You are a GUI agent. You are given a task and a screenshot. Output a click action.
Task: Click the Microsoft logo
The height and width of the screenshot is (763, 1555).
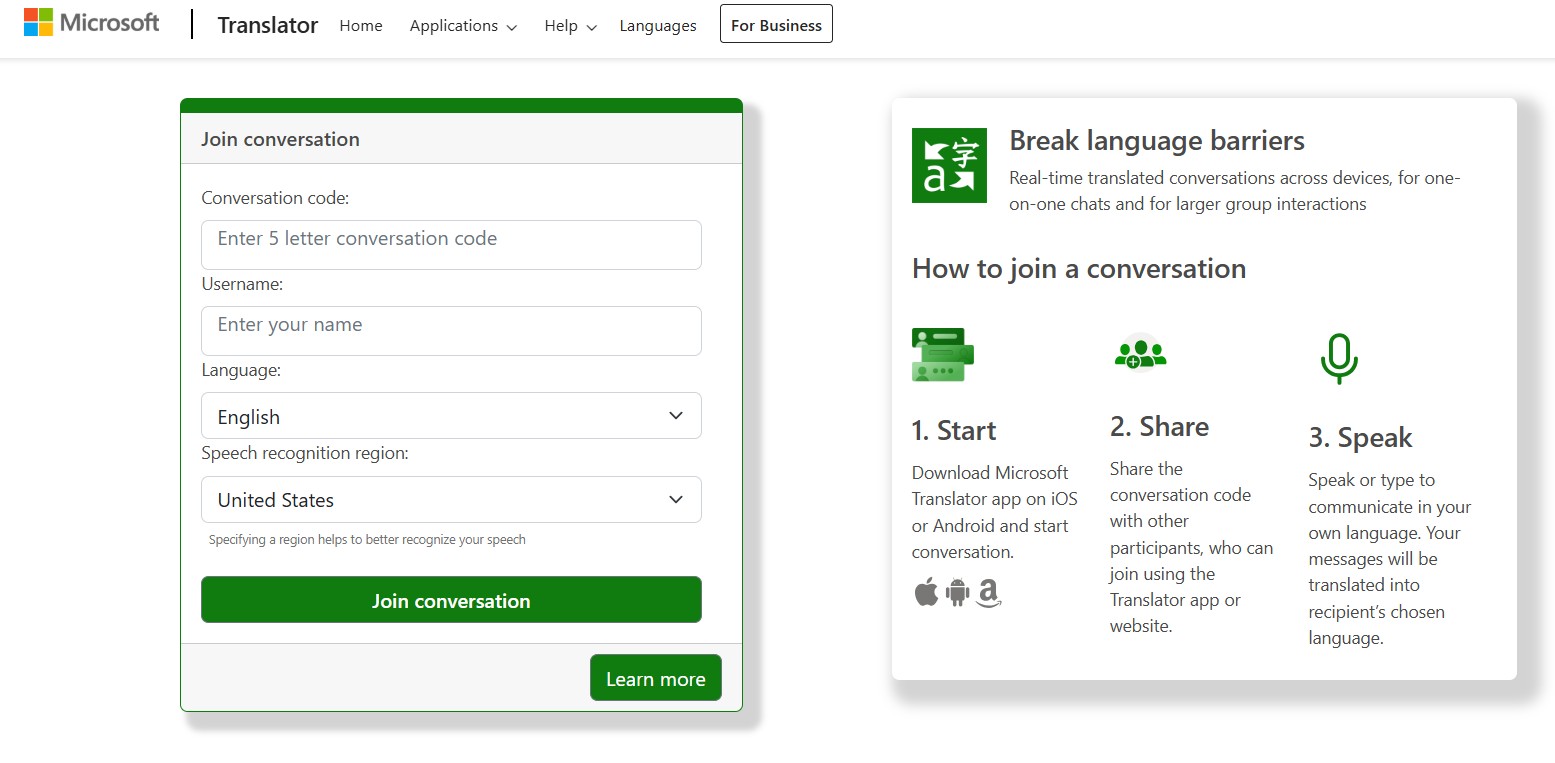91,22
